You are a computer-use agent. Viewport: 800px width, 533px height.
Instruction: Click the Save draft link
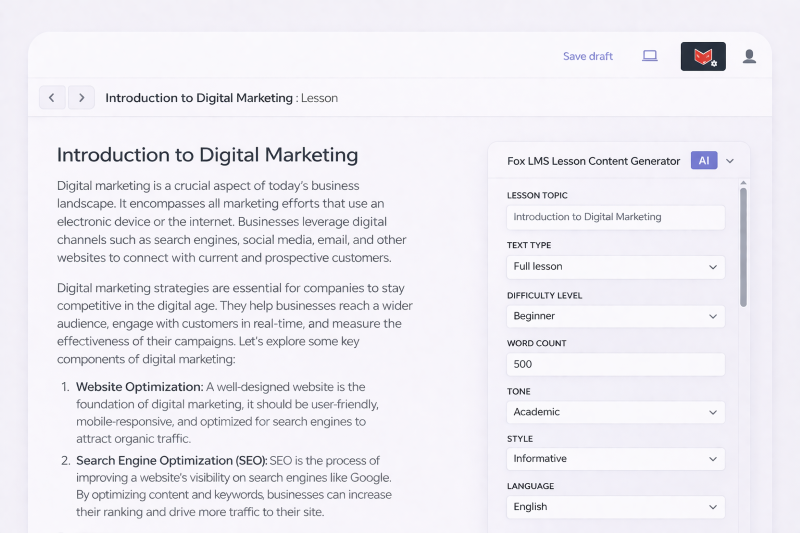click(588, 57)
